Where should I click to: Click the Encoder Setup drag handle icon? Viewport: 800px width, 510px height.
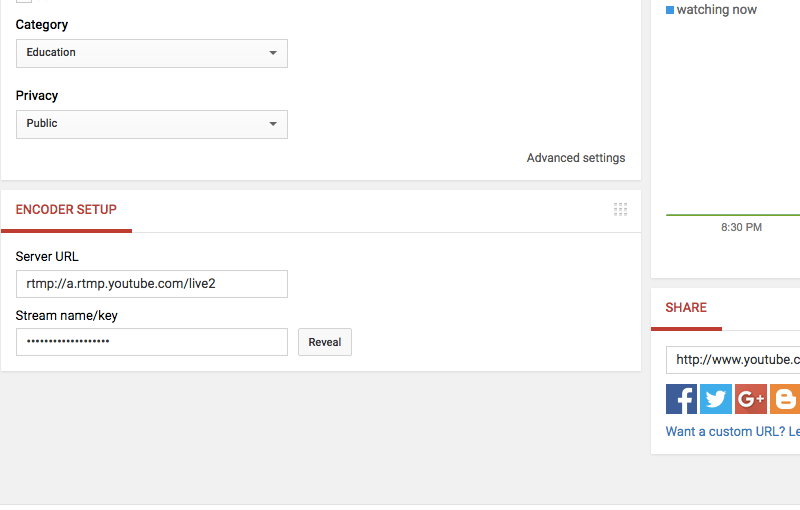(x=620, y=209)
